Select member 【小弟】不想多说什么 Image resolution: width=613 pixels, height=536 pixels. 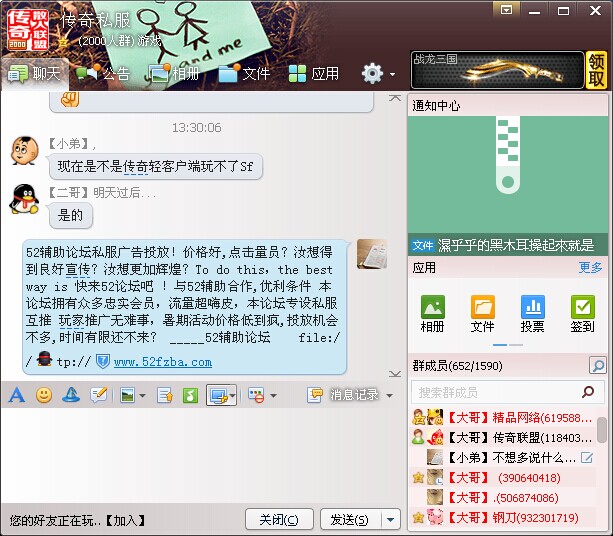tap(504, 457)
